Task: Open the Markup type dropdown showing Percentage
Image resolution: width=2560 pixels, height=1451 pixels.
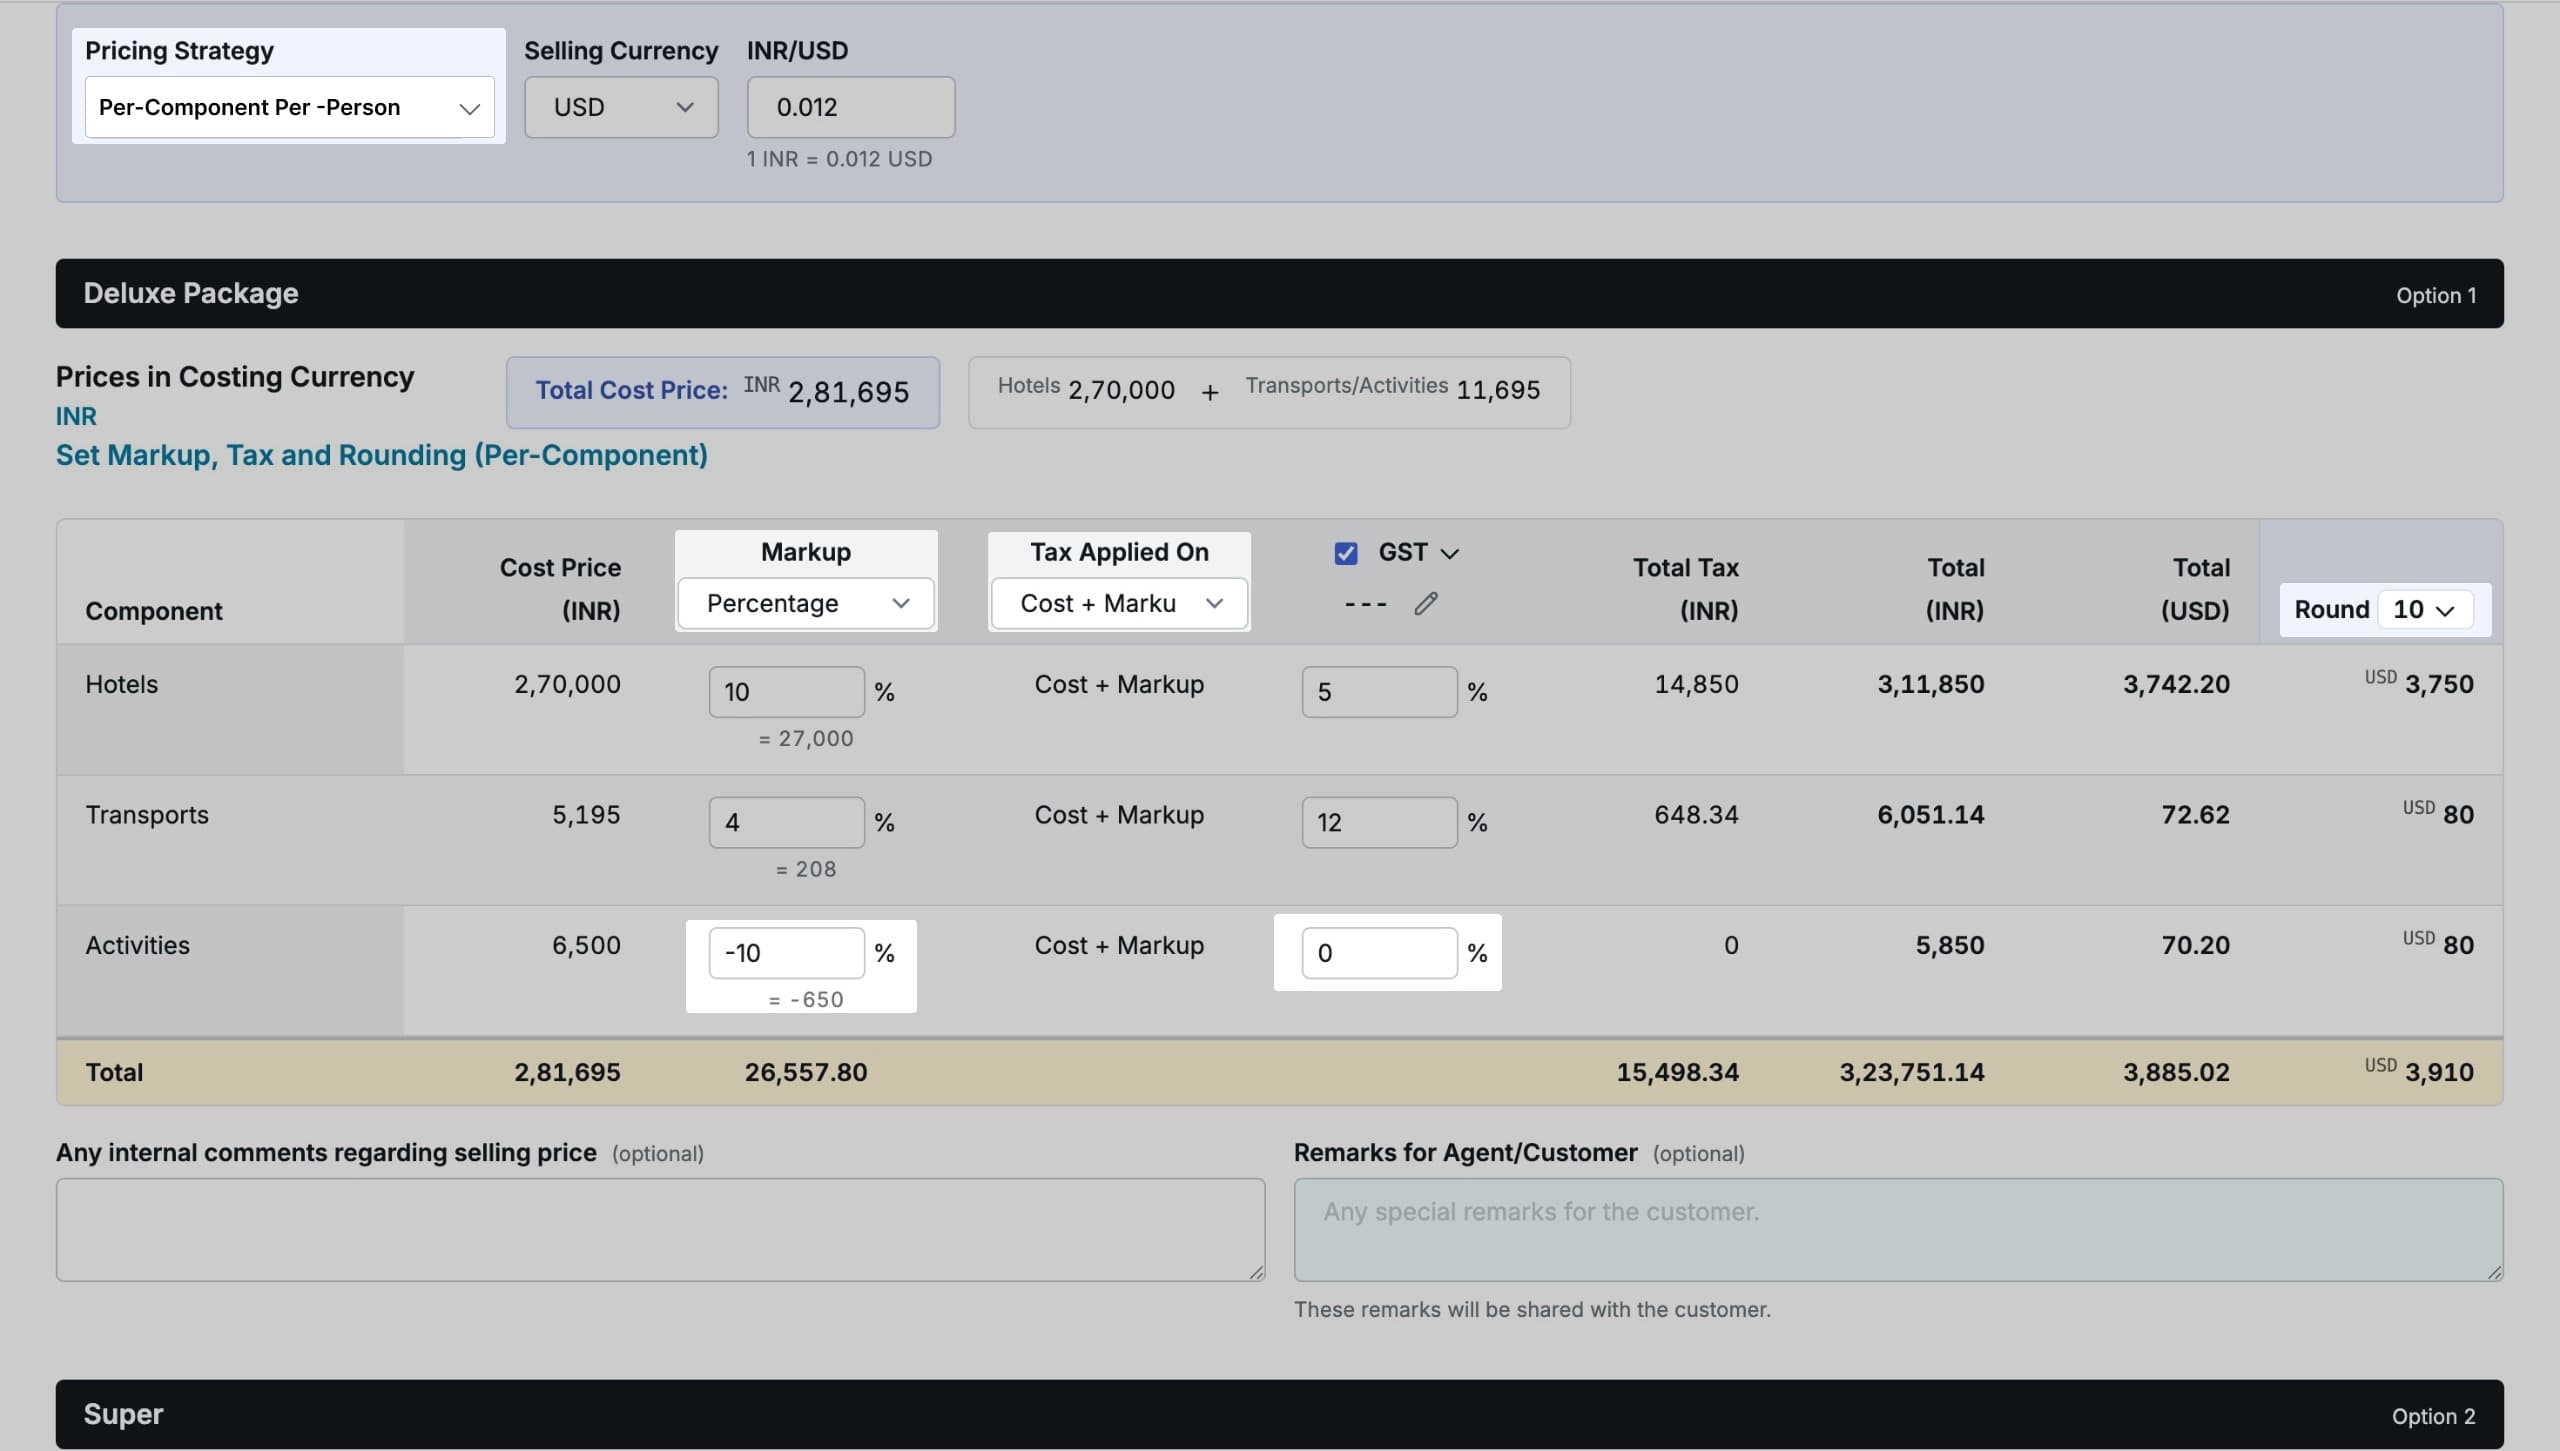Action: 805,603
